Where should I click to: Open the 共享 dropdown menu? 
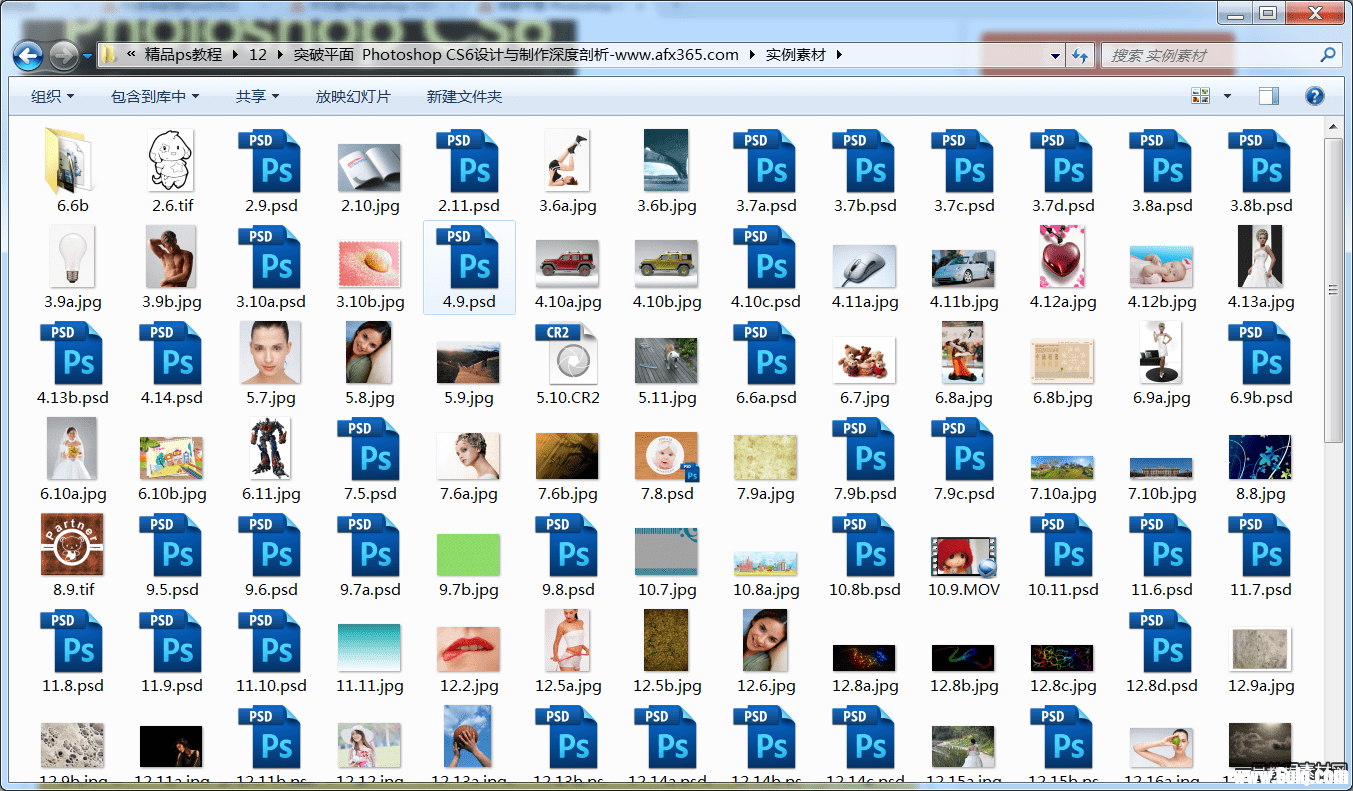point(257,97)
